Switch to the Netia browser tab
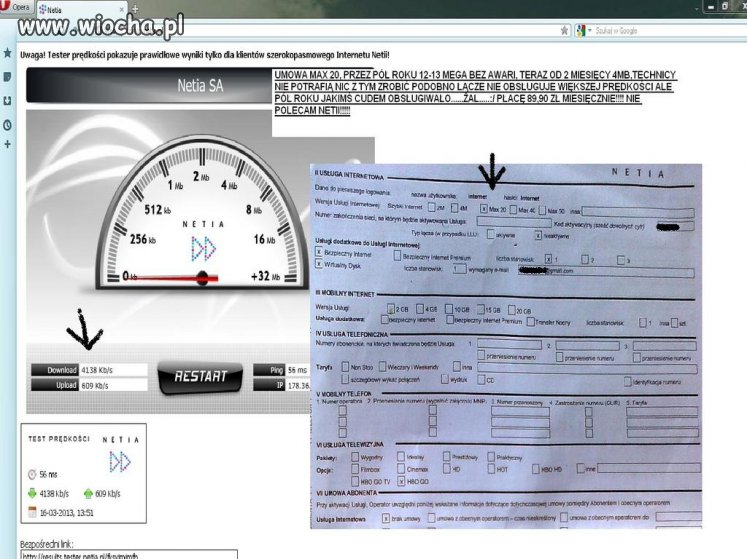 (81, 9)
